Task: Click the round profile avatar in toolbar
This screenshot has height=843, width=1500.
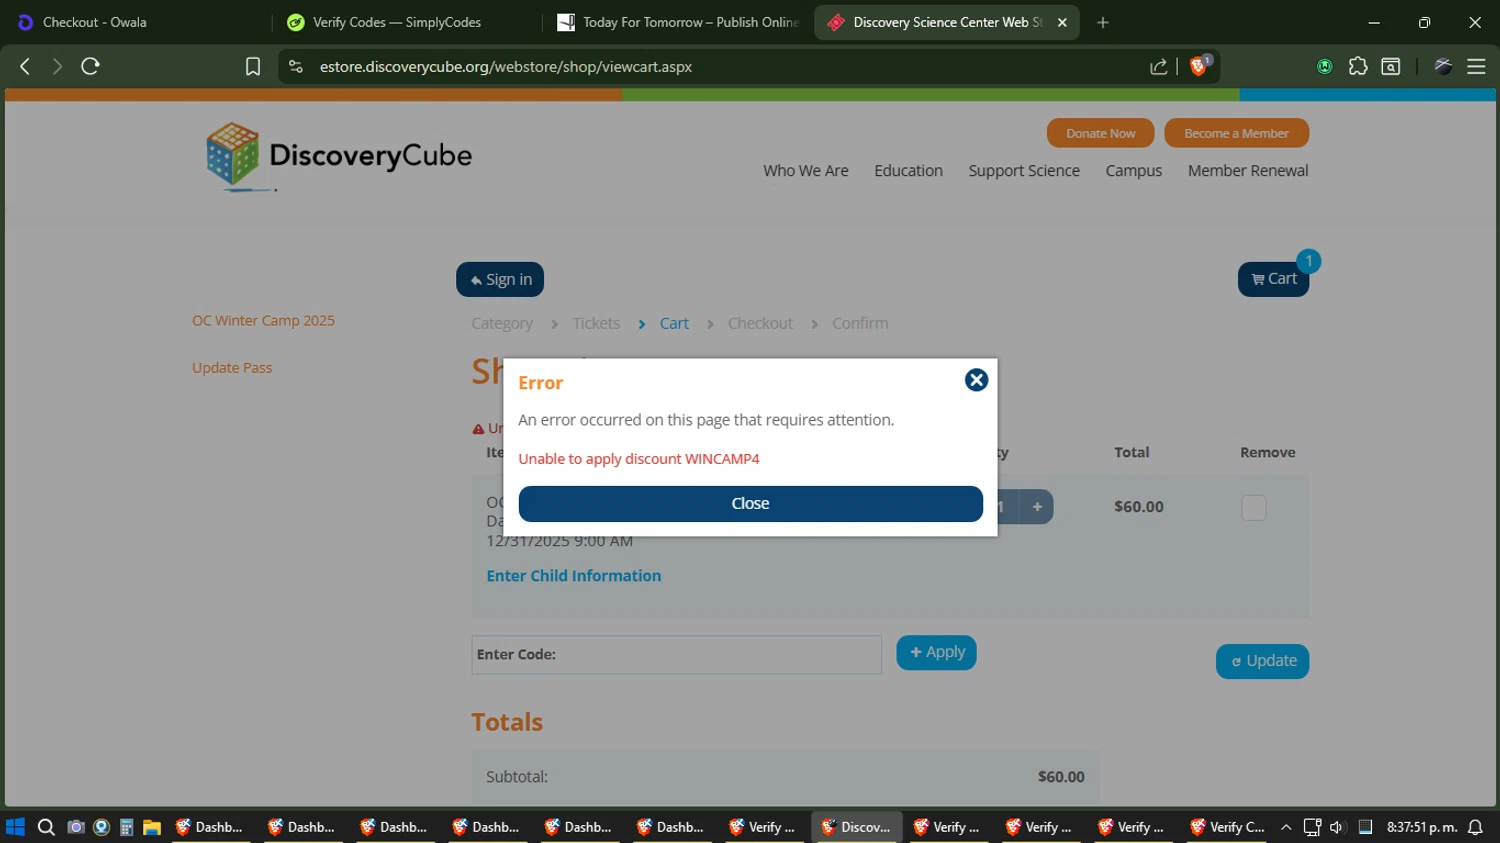Action: (1443, 66)
